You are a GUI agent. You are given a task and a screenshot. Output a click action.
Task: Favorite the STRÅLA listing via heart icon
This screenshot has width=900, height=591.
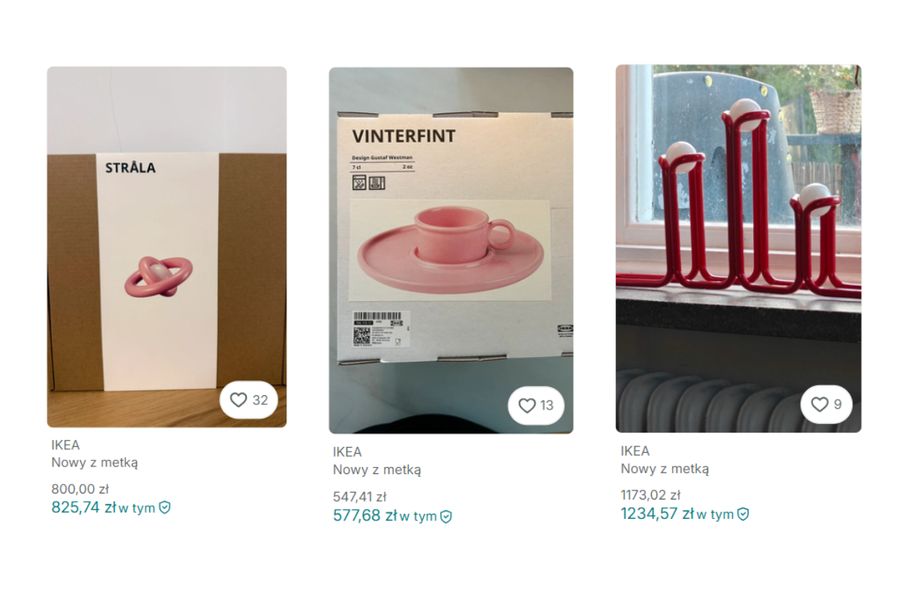pyautogui.click(x=238, y=400)
